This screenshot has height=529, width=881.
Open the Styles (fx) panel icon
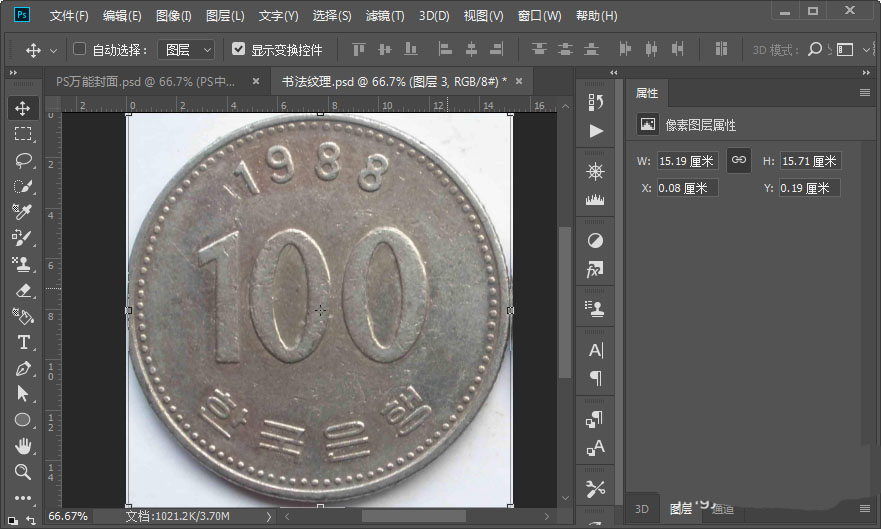click(596, 269)
